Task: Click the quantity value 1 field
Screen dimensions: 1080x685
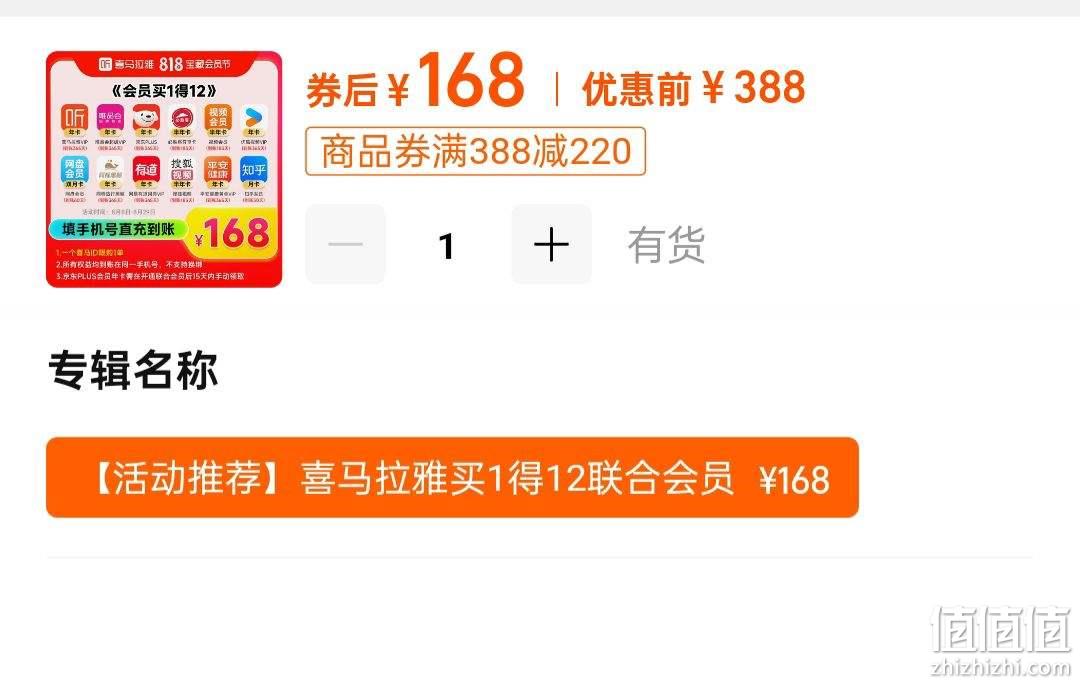Action: [x=448, y=246]
